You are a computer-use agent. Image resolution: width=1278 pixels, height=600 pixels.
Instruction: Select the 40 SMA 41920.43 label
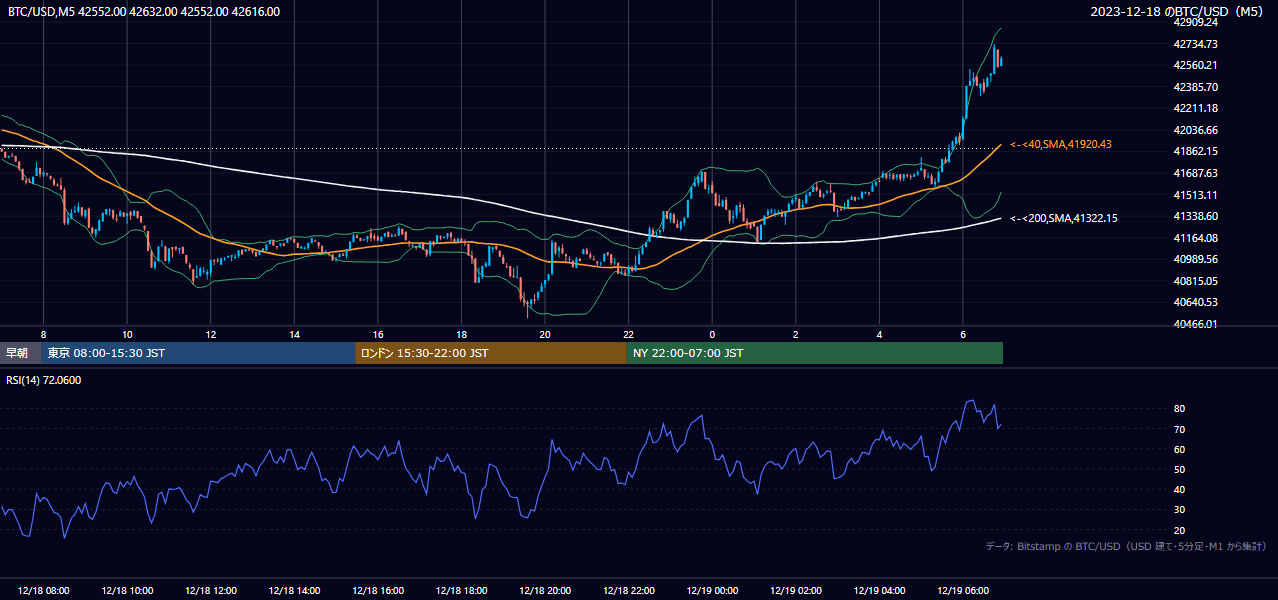pyautogui.click(x=1061, y=145)
